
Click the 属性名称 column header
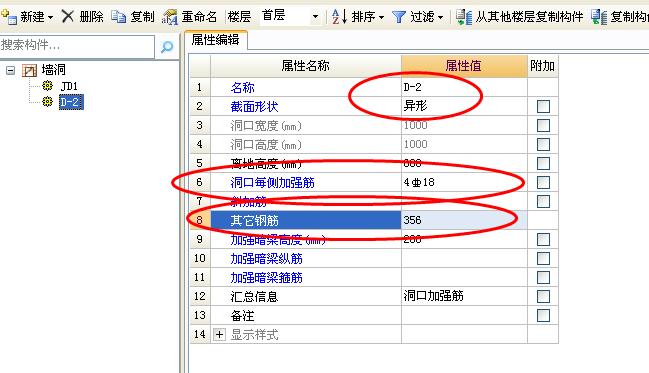pyautogui.click(x=306, y=66)
